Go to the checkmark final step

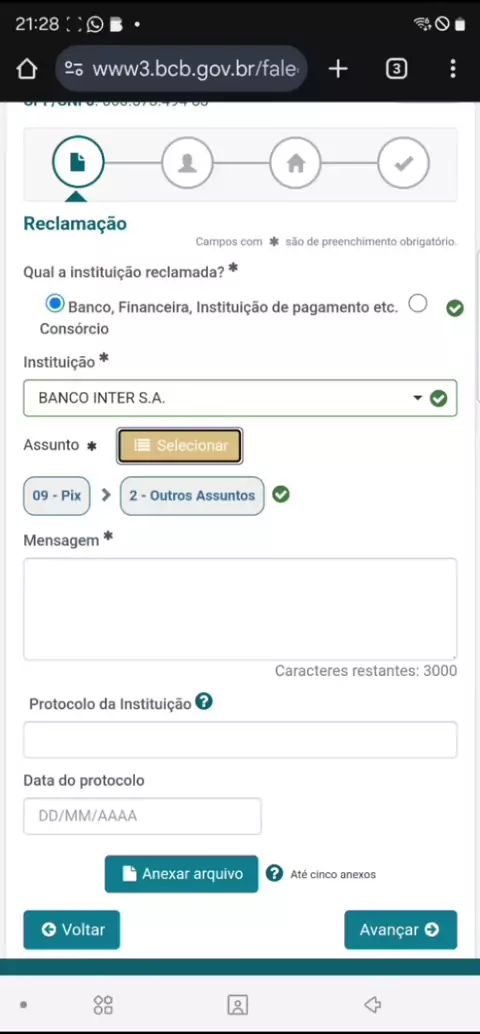pos(404,162)
